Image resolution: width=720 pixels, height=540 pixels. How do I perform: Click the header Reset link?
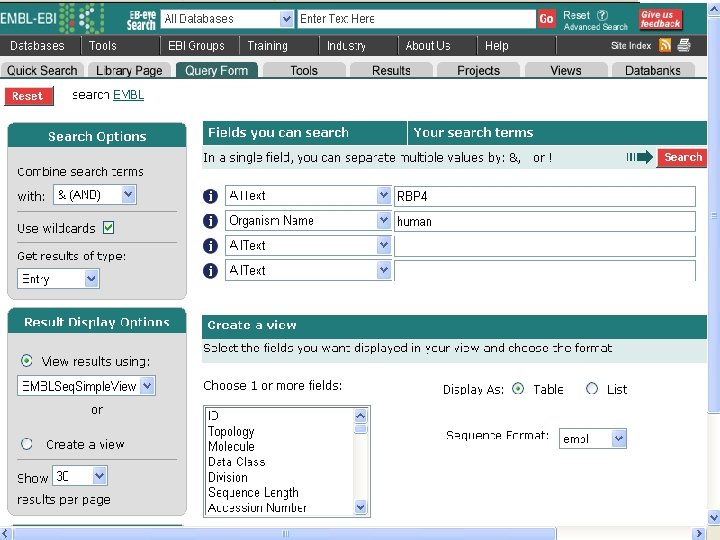(x=577, y=15)
